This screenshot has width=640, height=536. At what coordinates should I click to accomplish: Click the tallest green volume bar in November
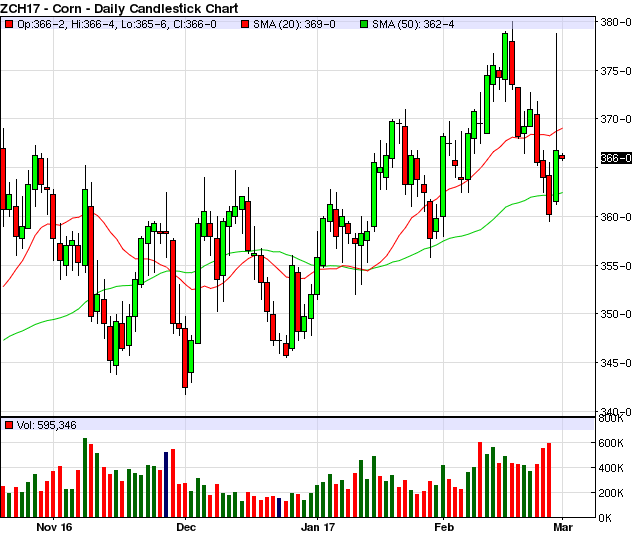85,478
